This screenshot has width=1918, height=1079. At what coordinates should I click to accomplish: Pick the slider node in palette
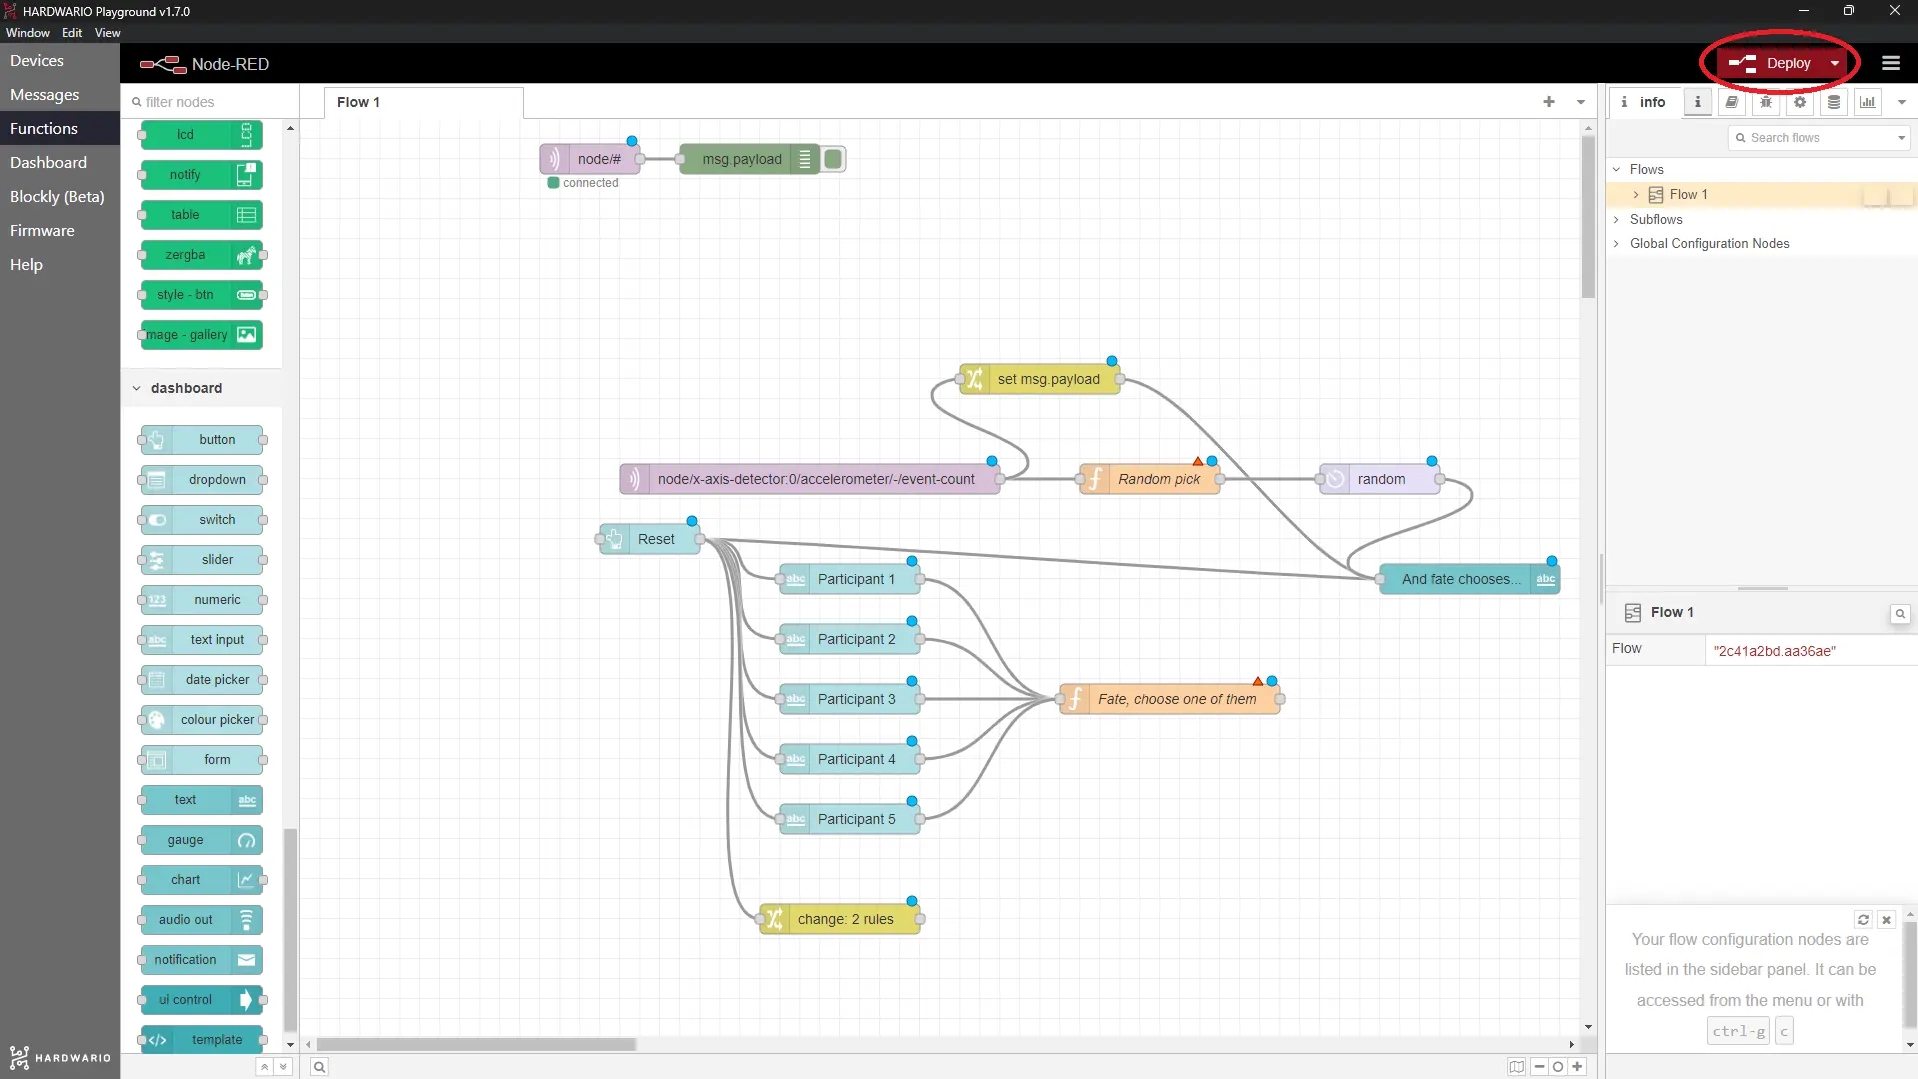click(201, 560)
